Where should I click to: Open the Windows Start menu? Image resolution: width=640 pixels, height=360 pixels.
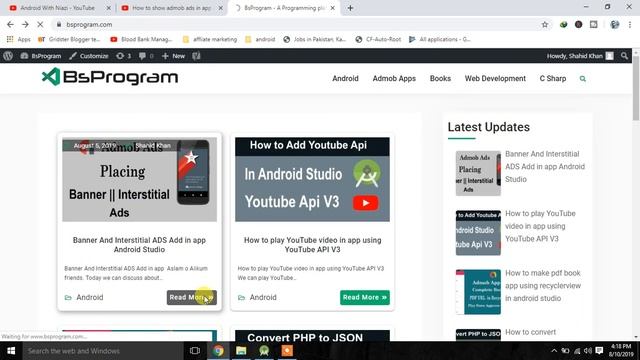[11, 351]
